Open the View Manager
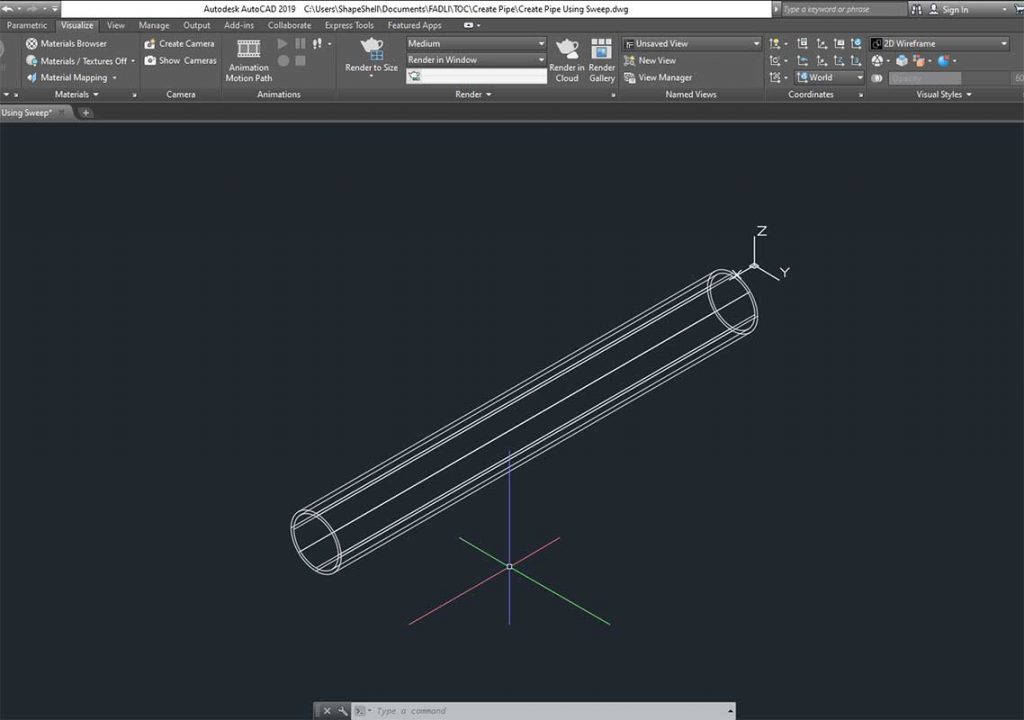Image resolution: width=1024 pixels, height=720 pixels. coord(664,77)
